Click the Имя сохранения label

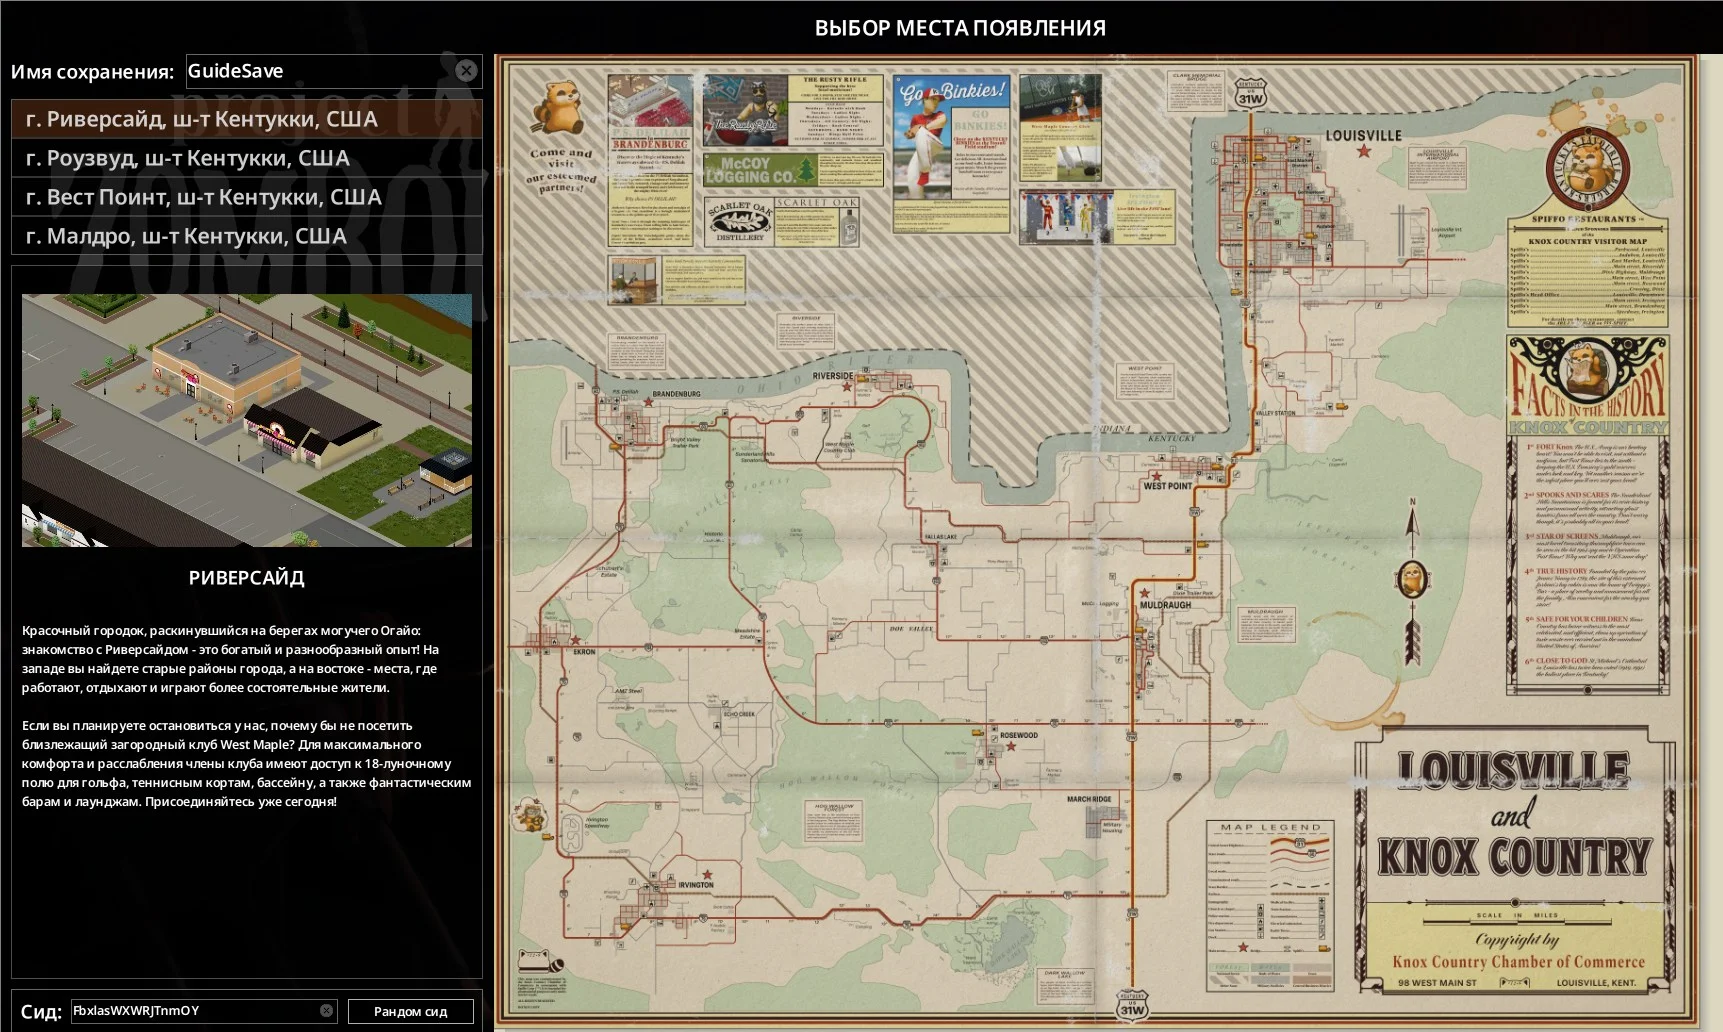tap(92, 71)
